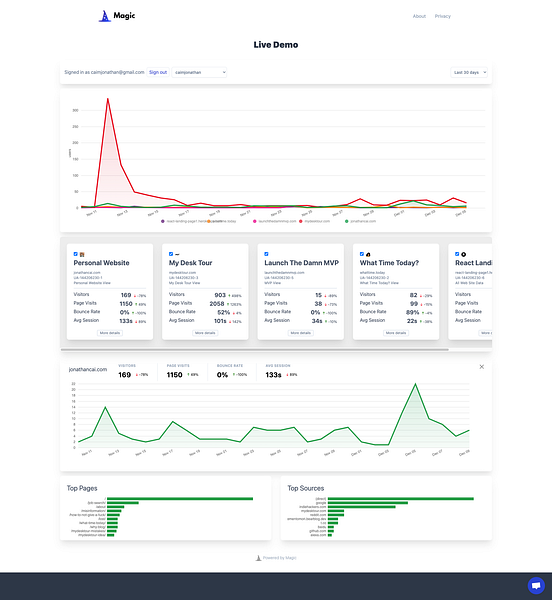
Task: Click the 903 visitors value on My Desk Tour
Action: (220, 295)
